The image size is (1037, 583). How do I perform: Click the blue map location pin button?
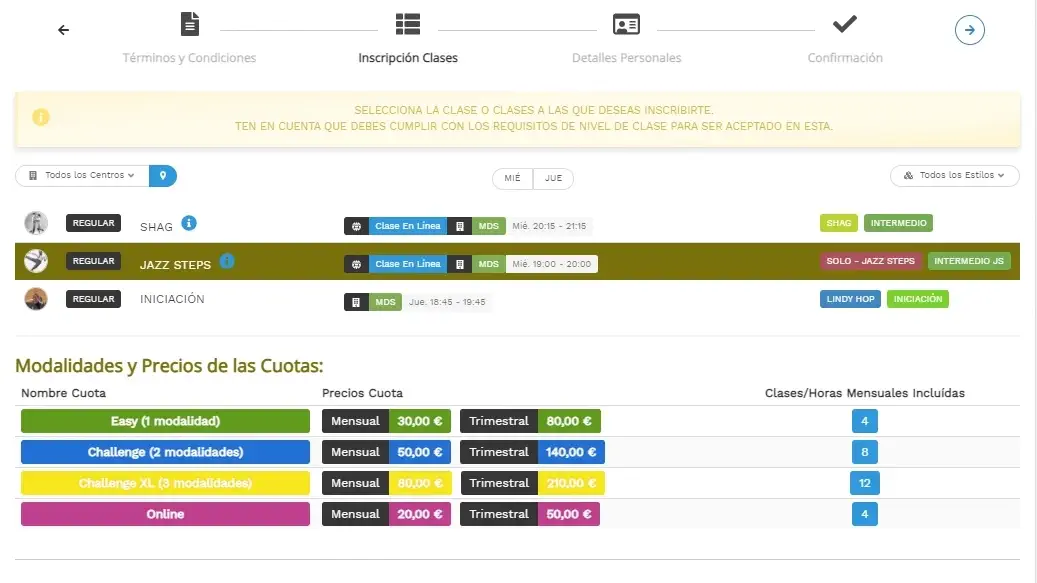click(163, 176)
